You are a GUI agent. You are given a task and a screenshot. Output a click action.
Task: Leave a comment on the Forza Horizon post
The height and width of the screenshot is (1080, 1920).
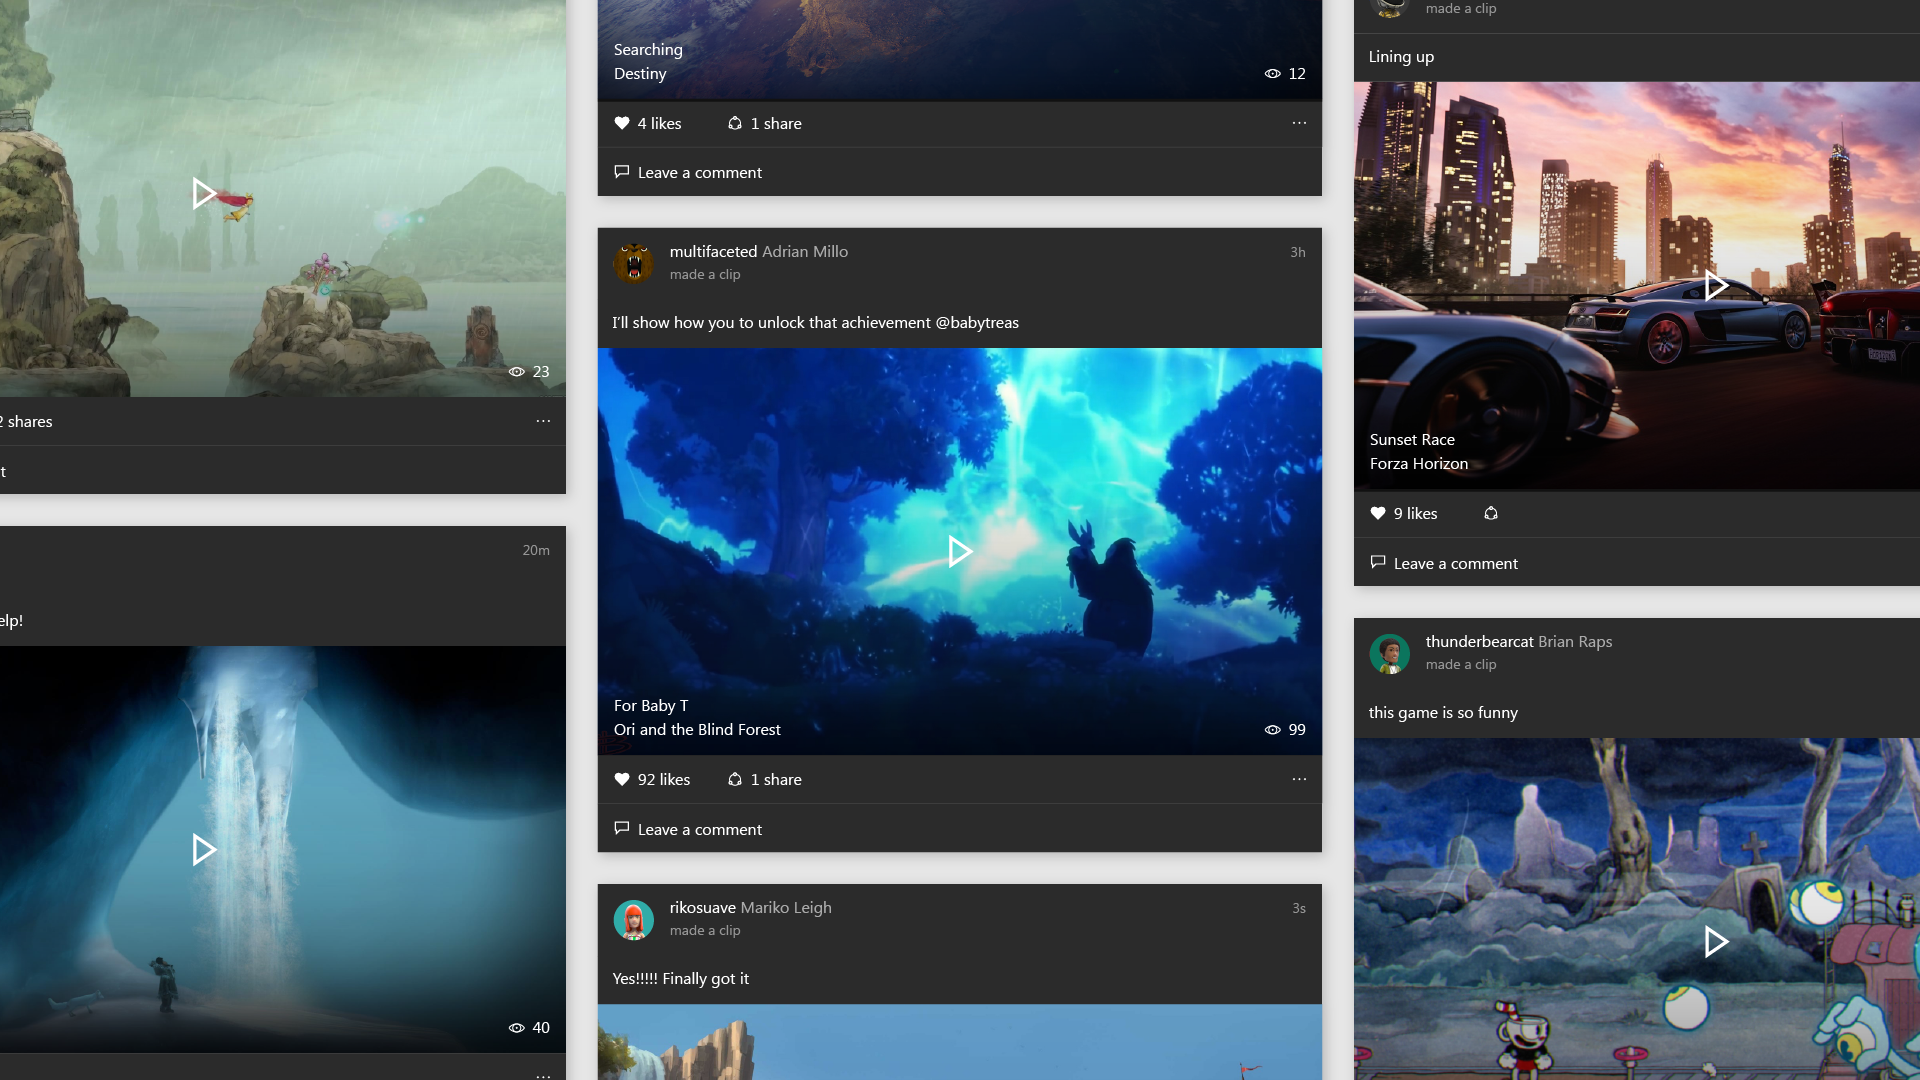(x=1444, y=563)
